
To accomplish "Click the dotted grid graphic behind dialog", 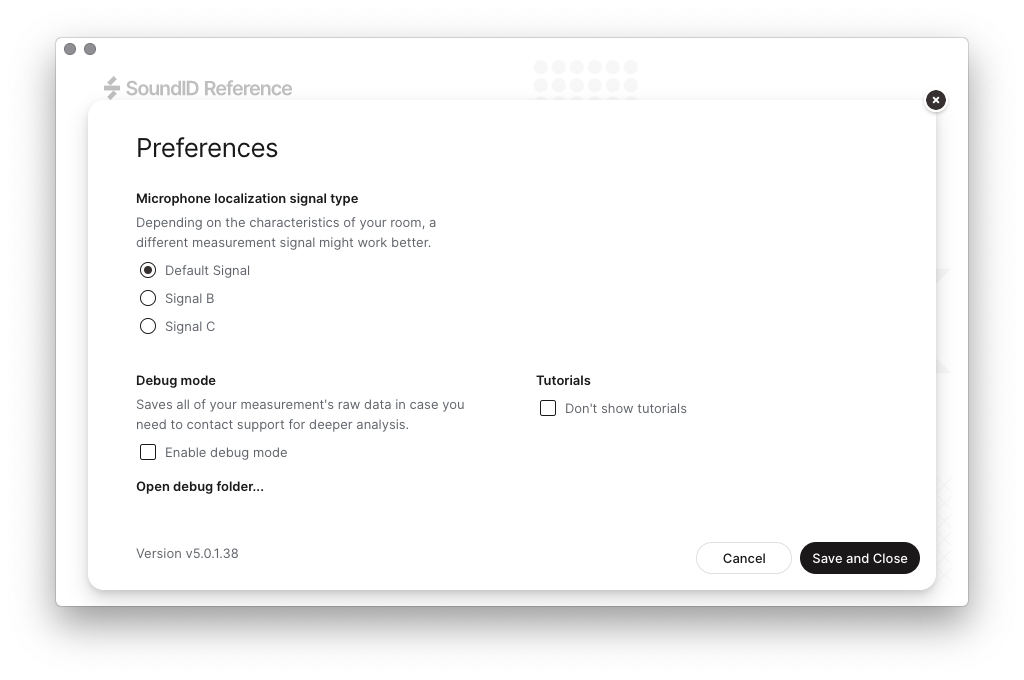I will pos(585,77).
